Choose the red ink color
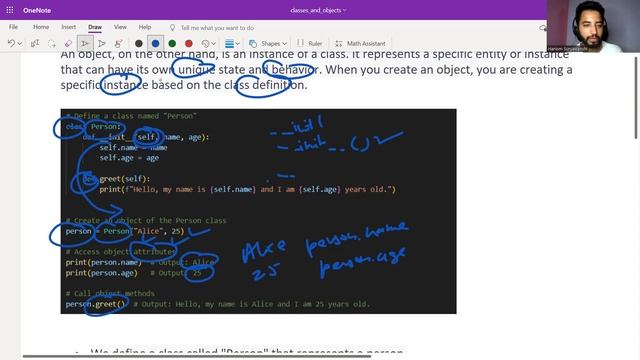 [x=189, y=43]
